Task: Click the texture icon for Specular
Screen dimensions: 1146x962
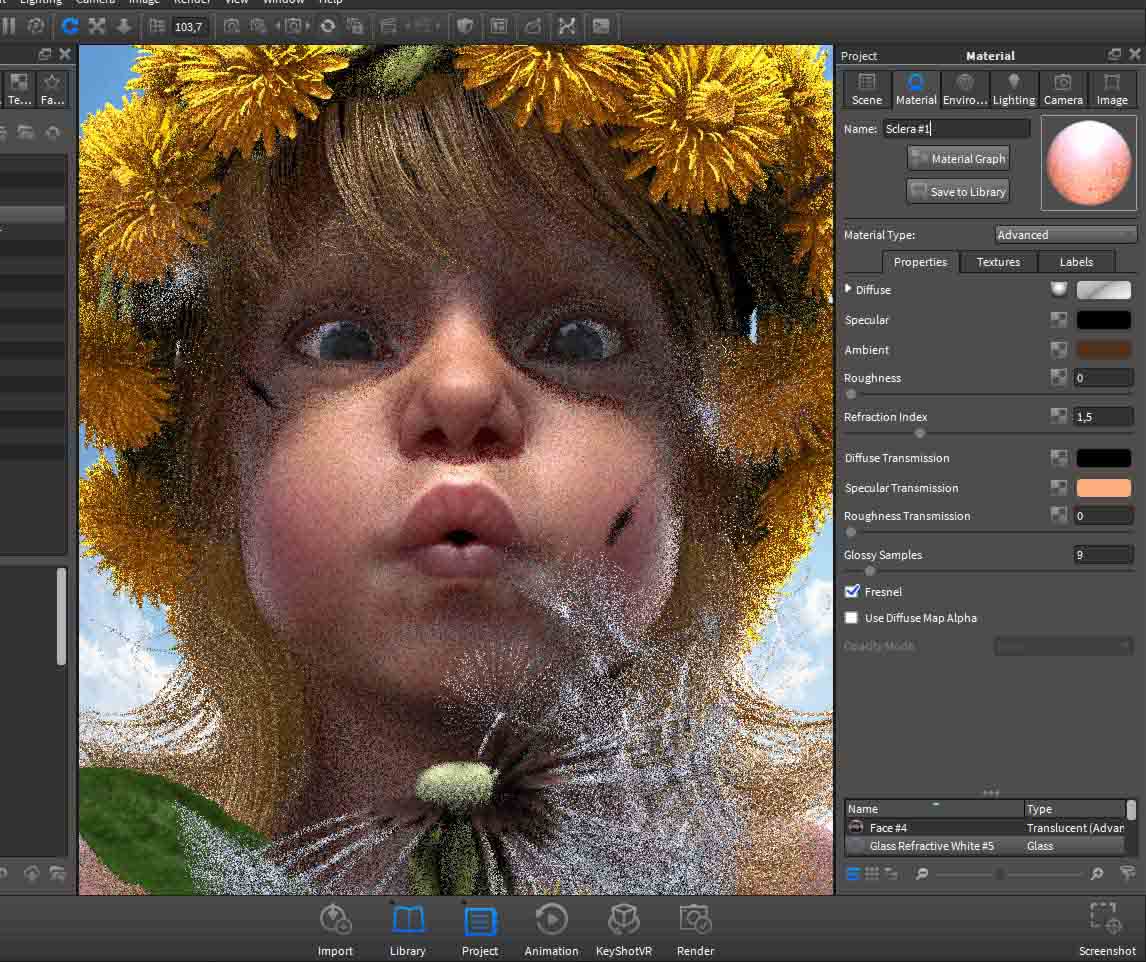Action: pyautogui.click(x=1058, y=319)
